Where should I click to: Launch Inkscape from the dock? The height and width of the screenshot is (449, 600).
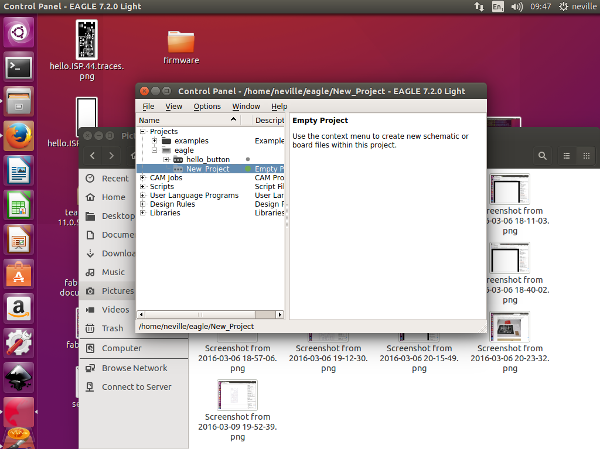[18, 377]
